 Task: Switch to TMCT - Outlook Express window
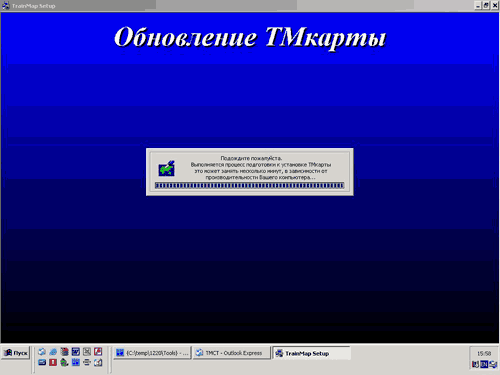[x=232, y=353]
